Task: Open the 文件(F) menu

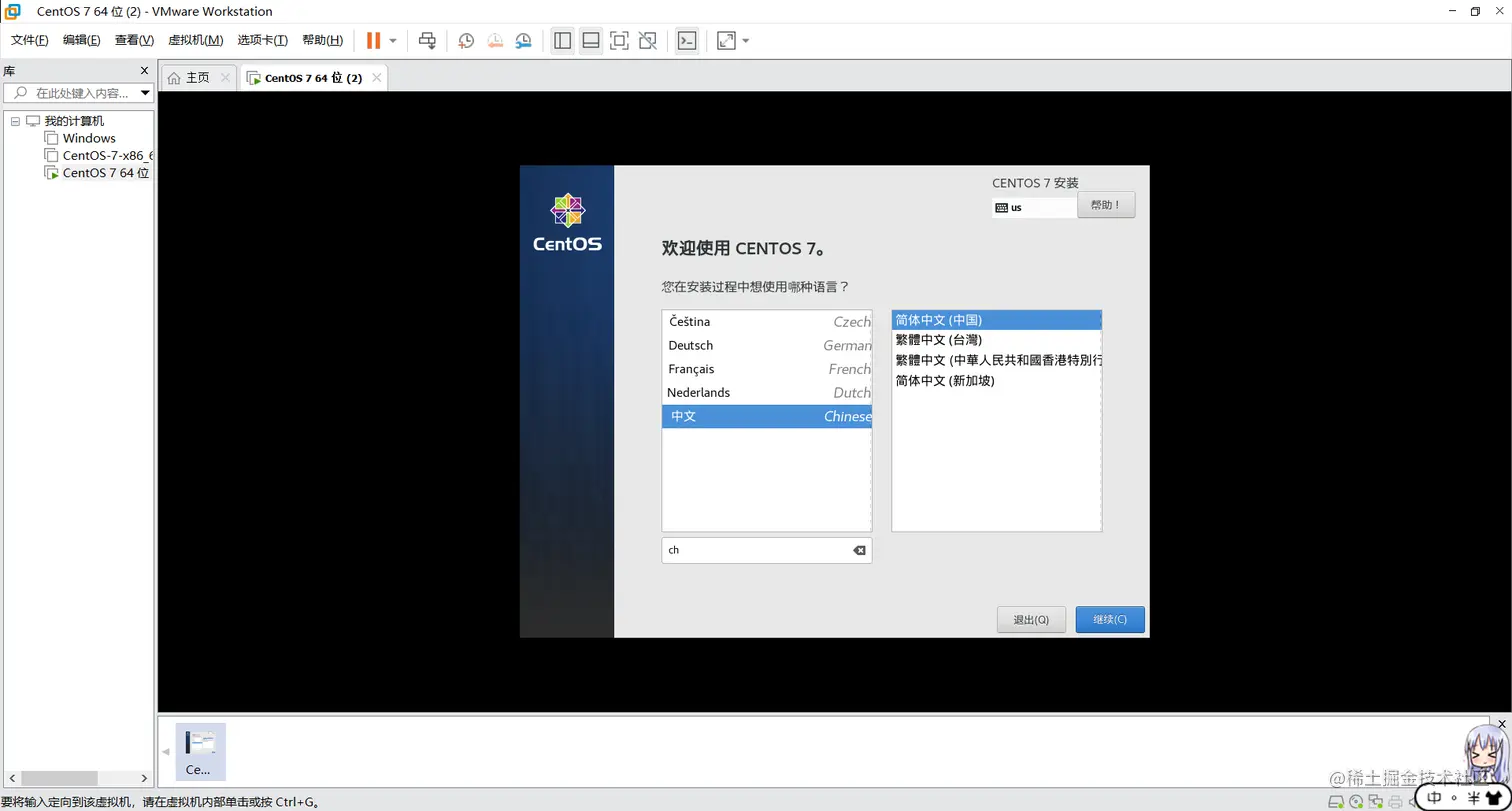Action: click(x=30, y=41)
